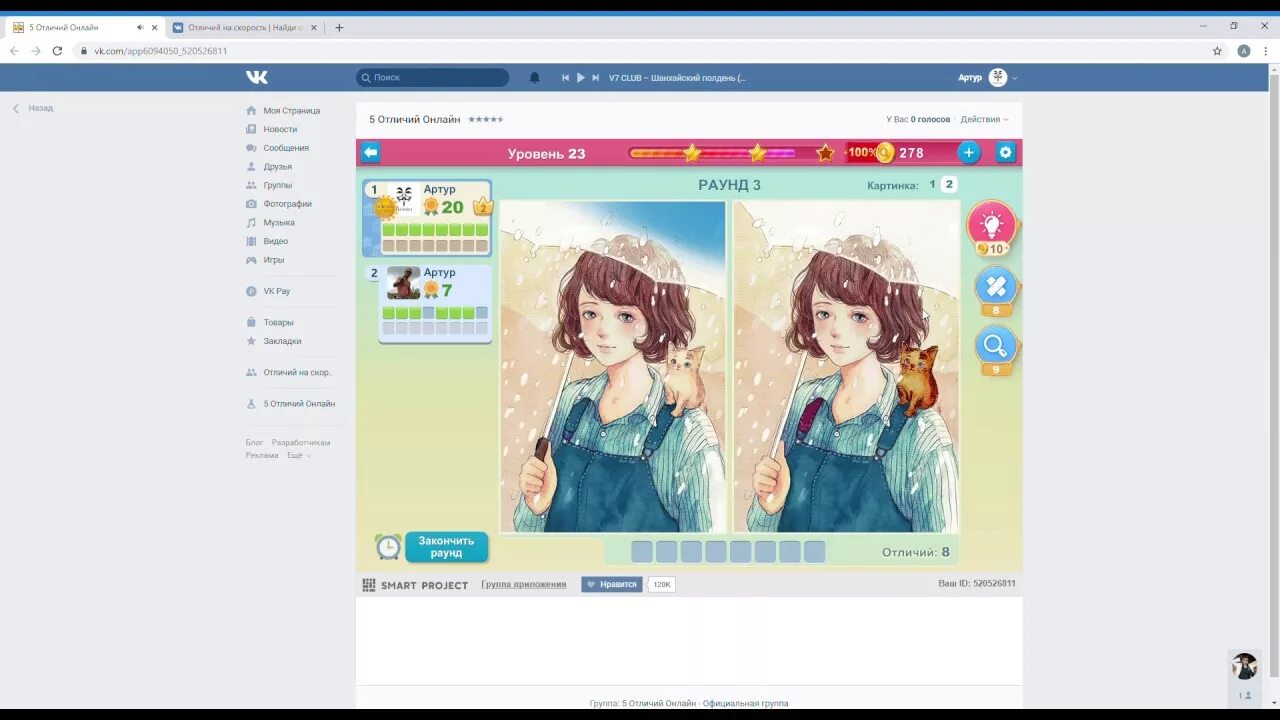1280x720 pixels.
Task: Click the VK logo in header
Action: tap(257, 77)
